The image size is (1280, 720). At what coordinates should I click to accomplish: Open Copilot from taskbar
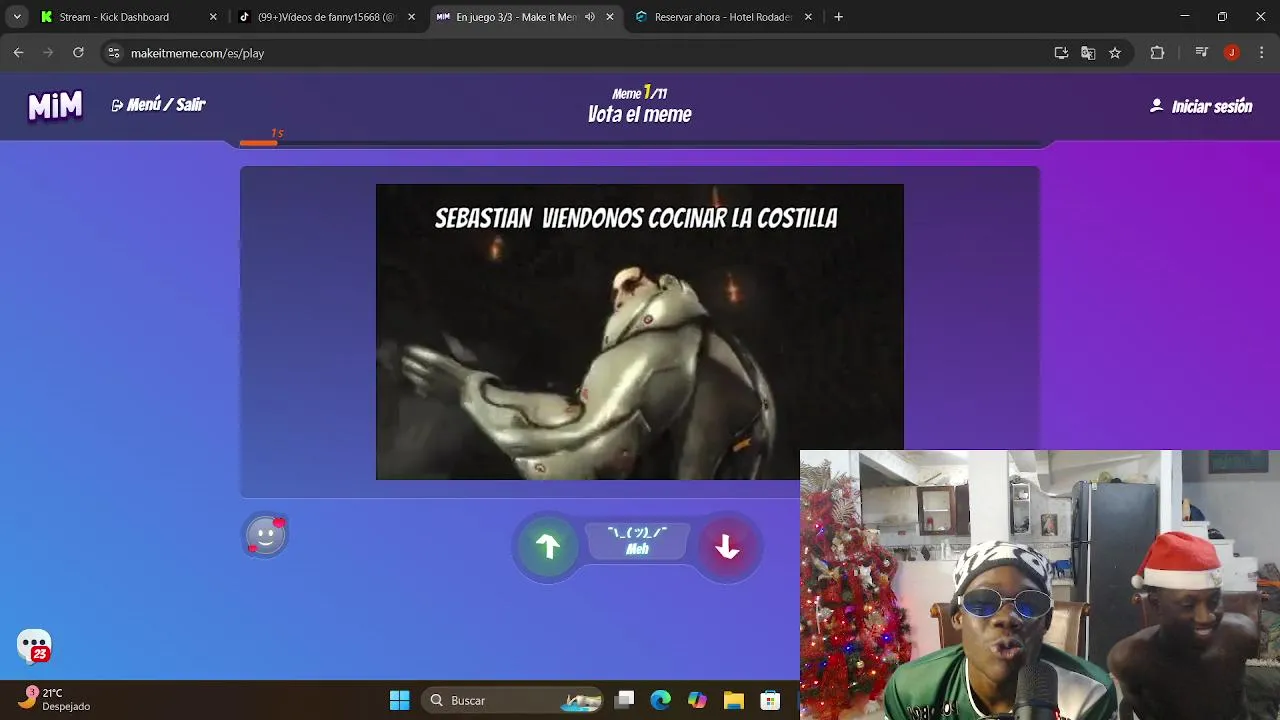[x=697, y=700]
